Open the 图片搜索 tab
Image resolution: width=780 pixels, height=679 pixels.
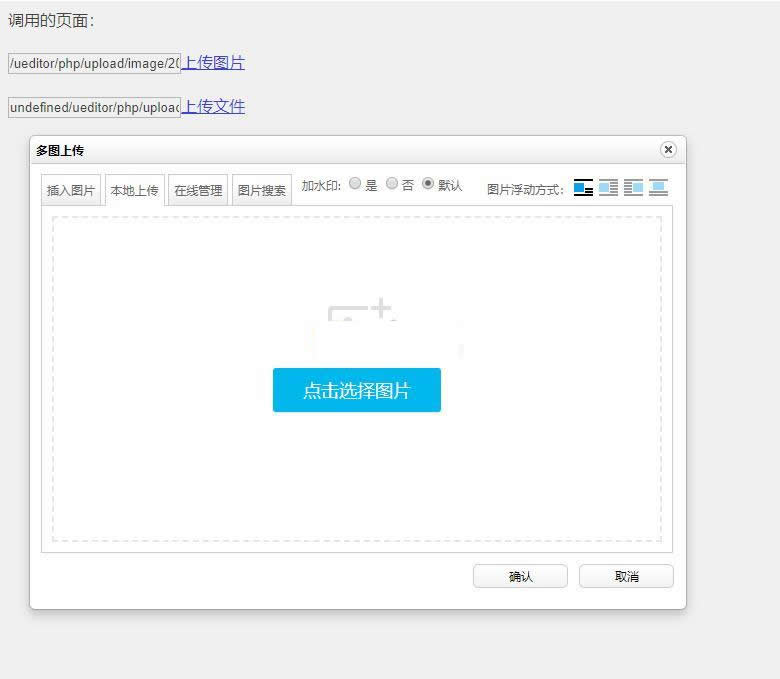(262, 190)
